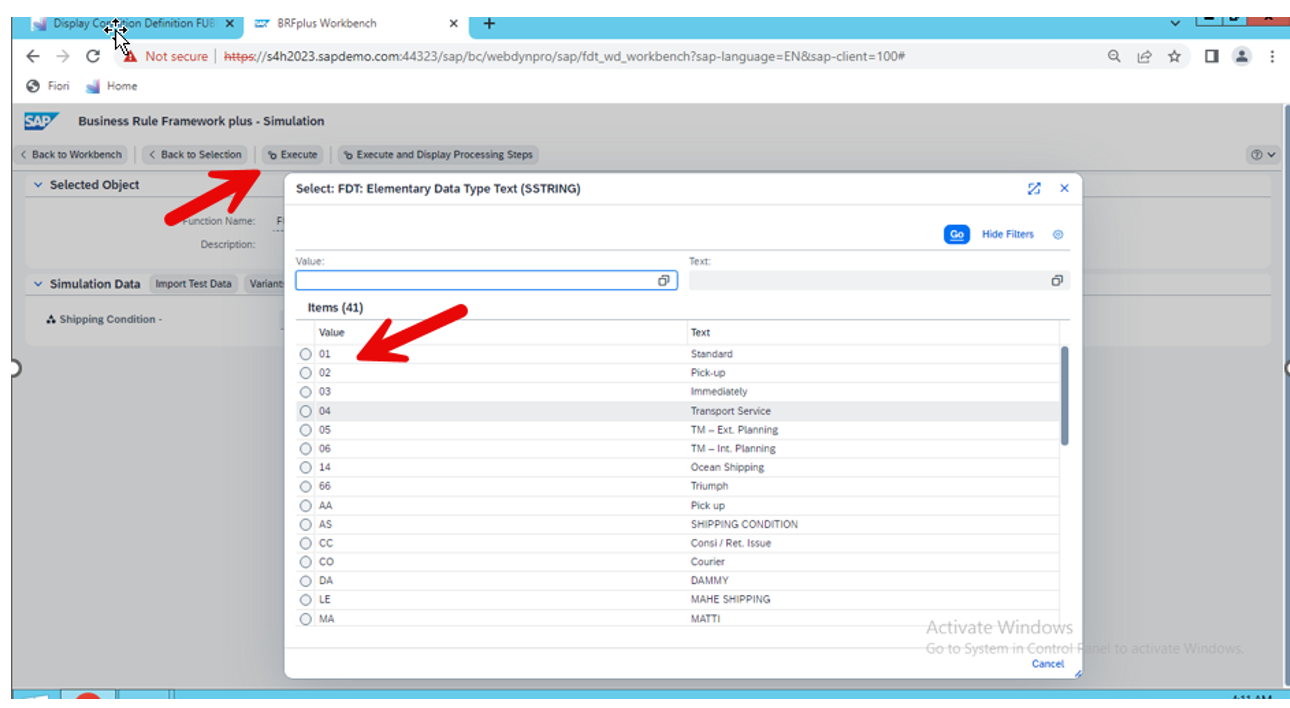Choose Courier CO radio button
Image resolution: width=1290 pixels, height=708 pixels.
coord(306,562)
